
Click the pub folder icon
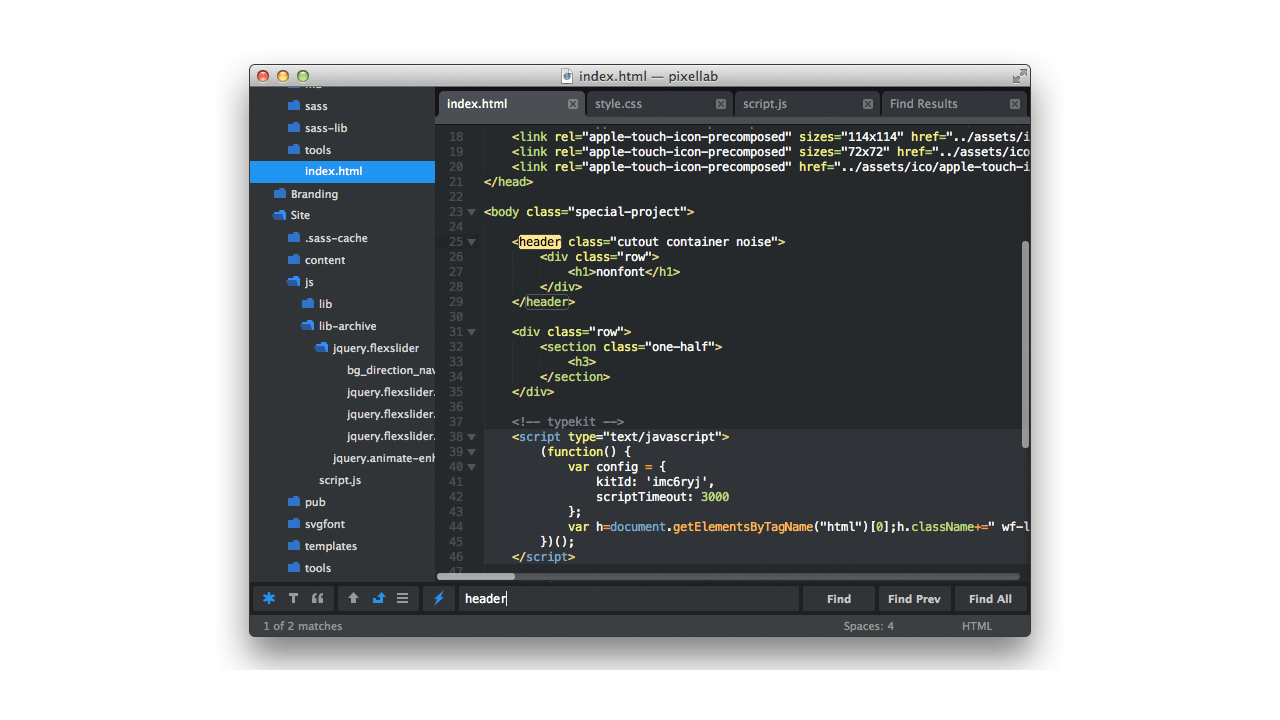pyautogui.click(x=294, y=501)
